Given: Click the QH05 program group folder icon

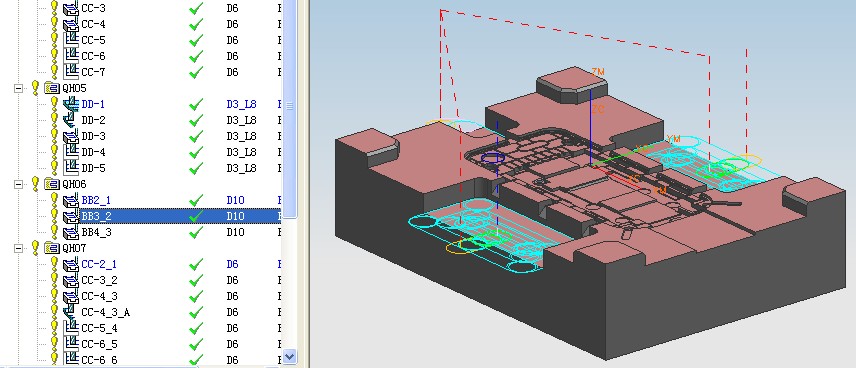Looking at the screenshot, I should coord(52,88).
